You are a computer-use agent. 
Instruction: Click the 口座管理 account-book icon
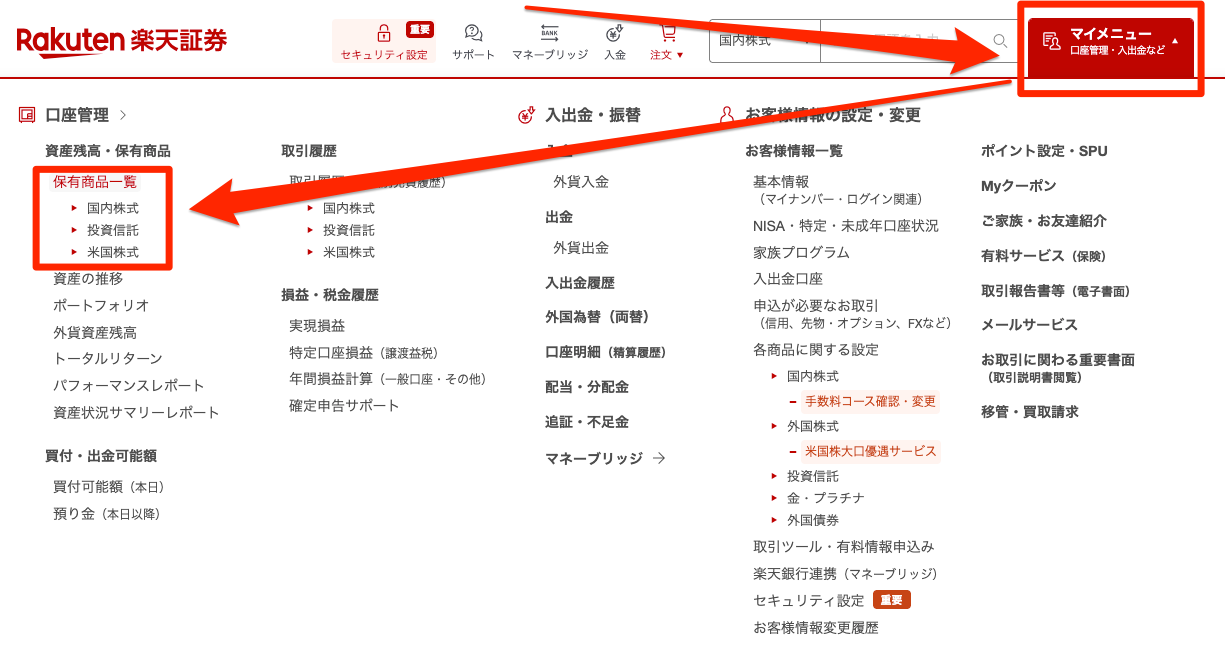pos(27,114)
